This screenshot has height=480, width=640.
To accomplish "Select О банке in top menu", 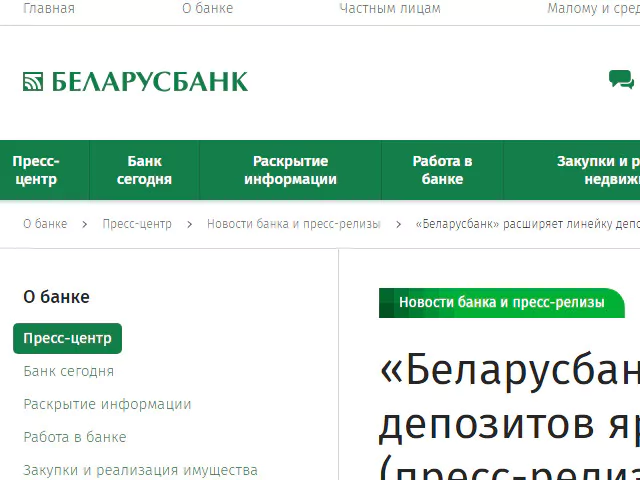I will pyautogui.click(x=207, y=9).
